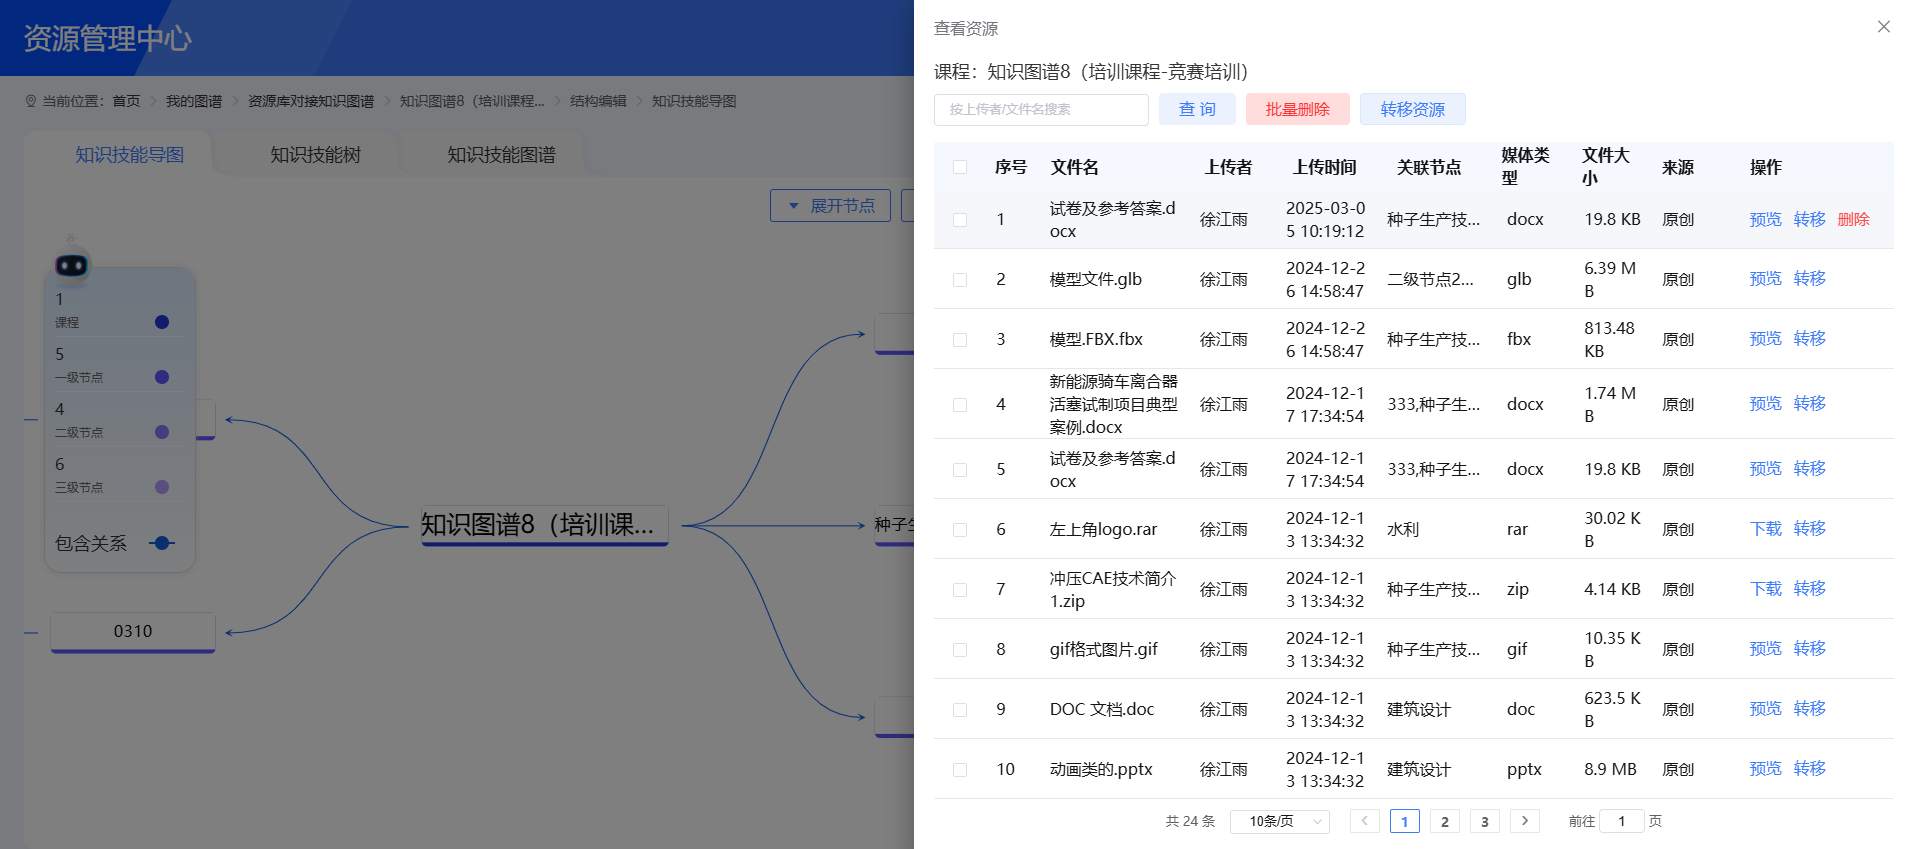Click the 二级节点 legend color dot
Image resolution: width=1906 pixels, height=849 pixels.
[x=162, y=432]
